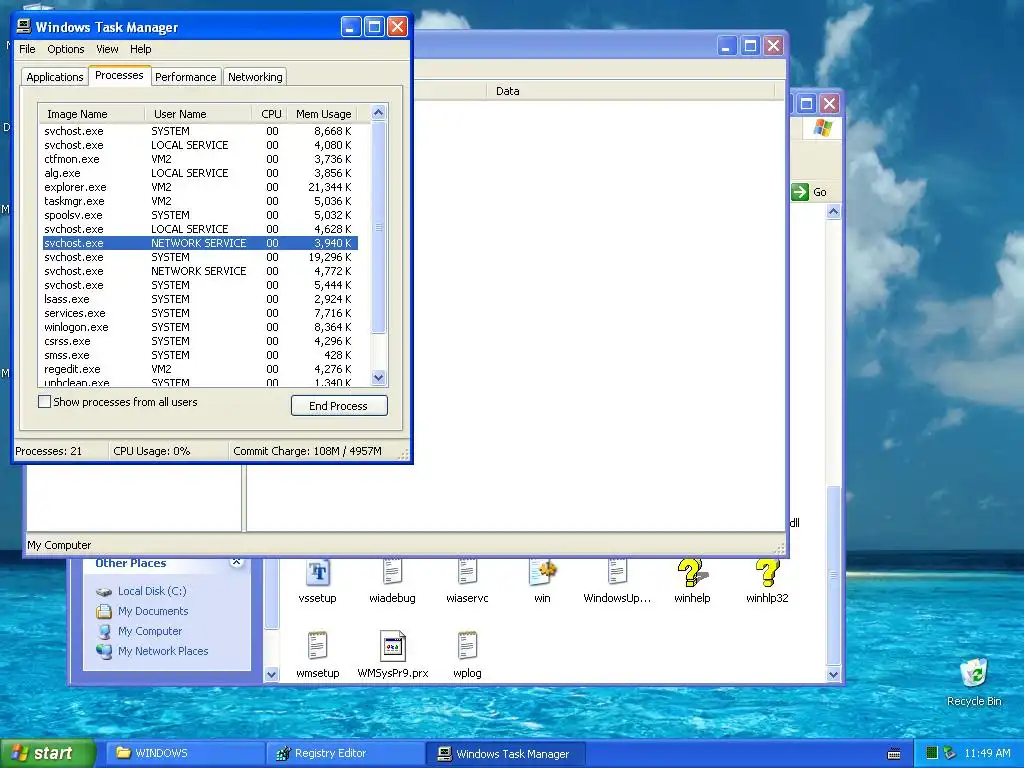
Task: Select the alg.exe process row
Action: (199, 173)
